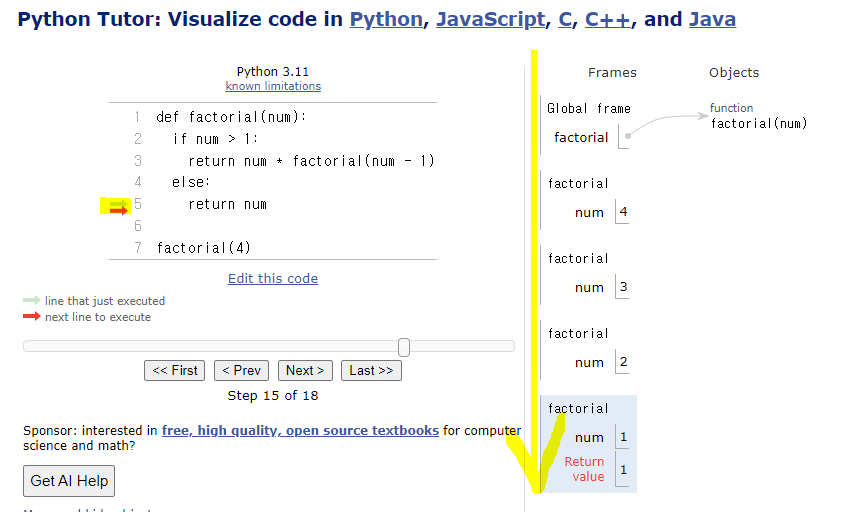Click the Return value label in the active frame

(x=585, y=469)
